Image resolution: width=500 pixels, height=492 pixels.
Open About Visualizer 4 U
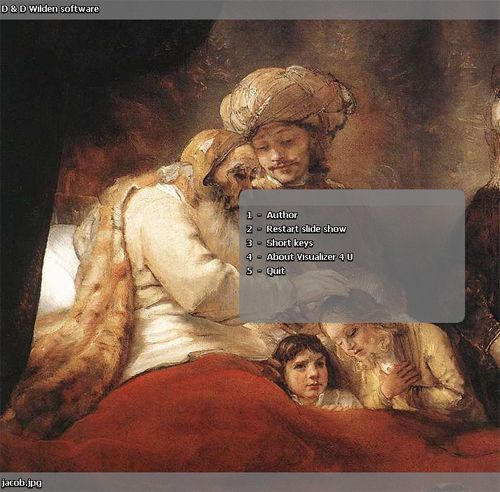309,257
